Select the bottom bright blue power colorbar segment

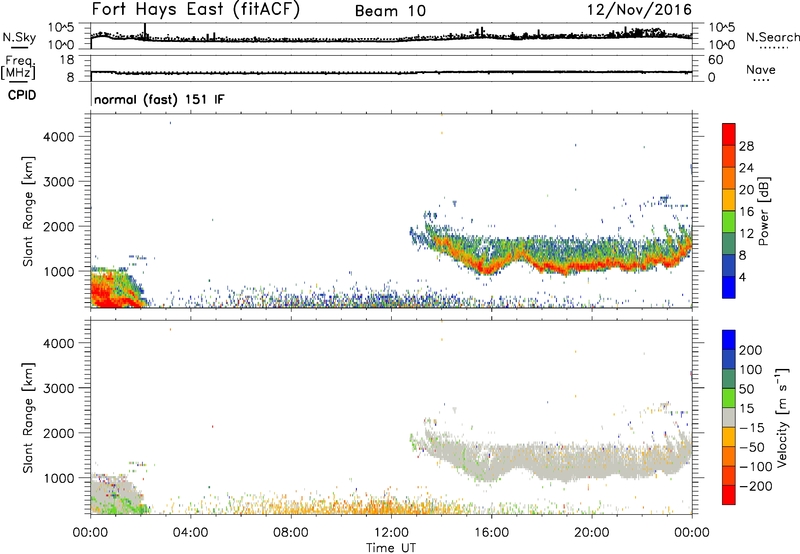tap(729, 288)
